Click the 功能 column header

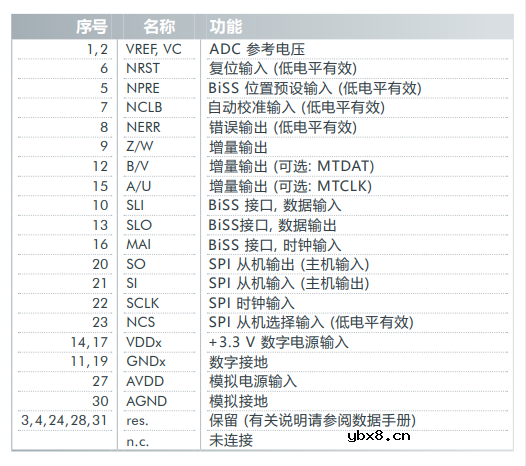tap(226, 27)
